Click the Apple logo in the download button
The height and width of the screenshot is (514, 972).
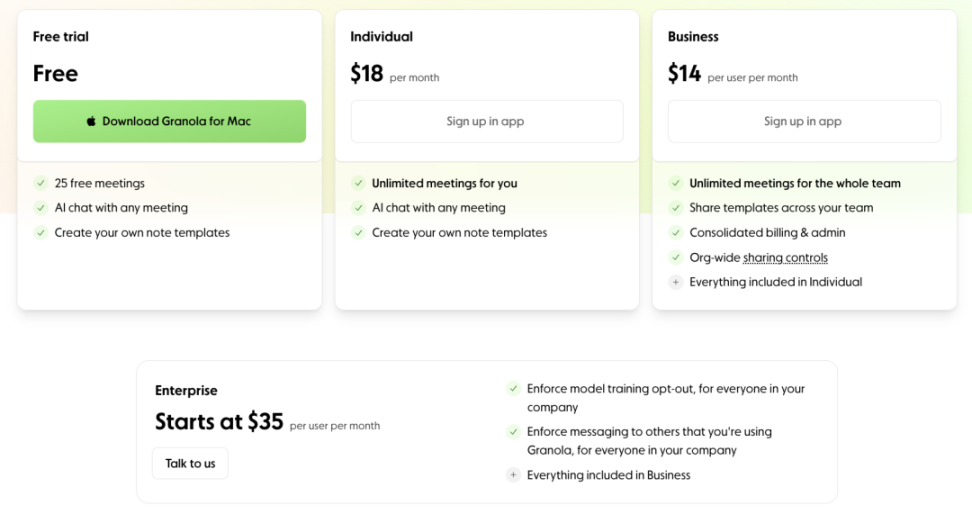pyautogui.click(x=91, y=121)
